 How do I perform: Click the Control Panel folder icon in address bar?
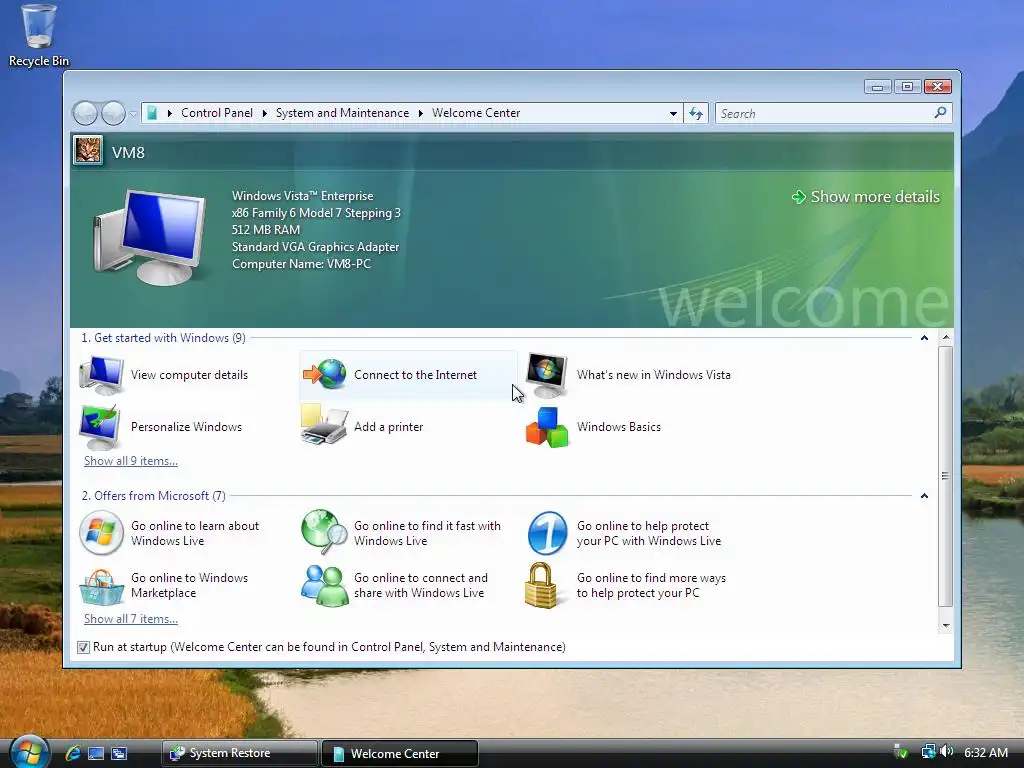click(x=152, y=113)
